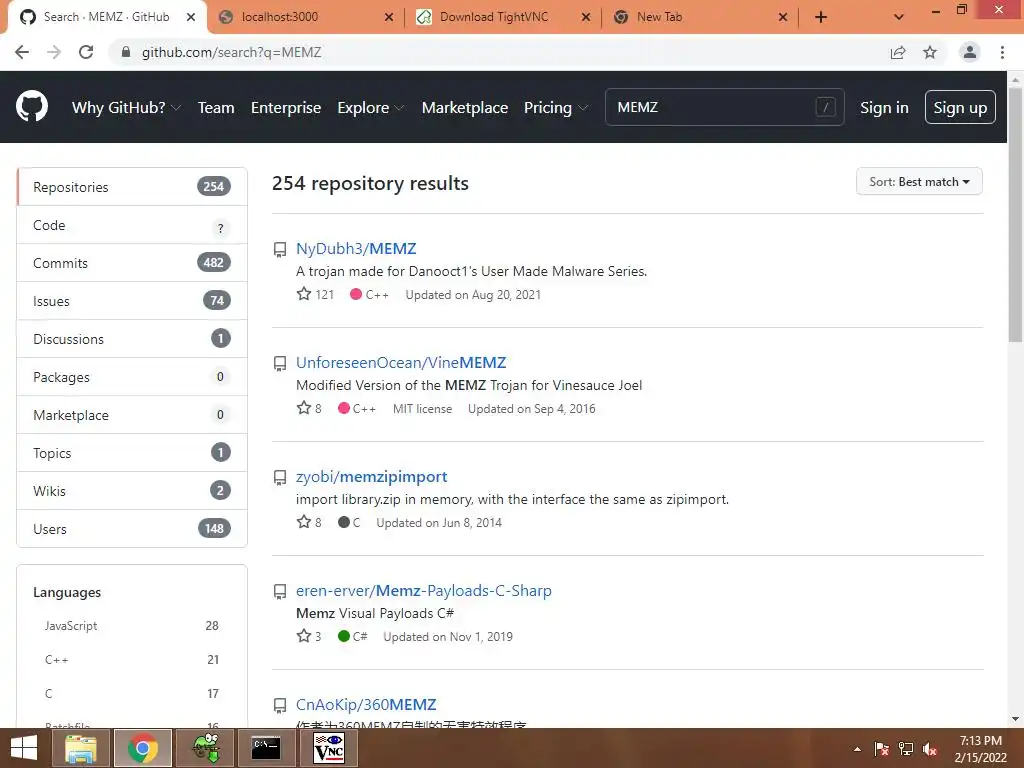Open UnforeseenOcean/VineMEMZ repository link

[401, 362]
